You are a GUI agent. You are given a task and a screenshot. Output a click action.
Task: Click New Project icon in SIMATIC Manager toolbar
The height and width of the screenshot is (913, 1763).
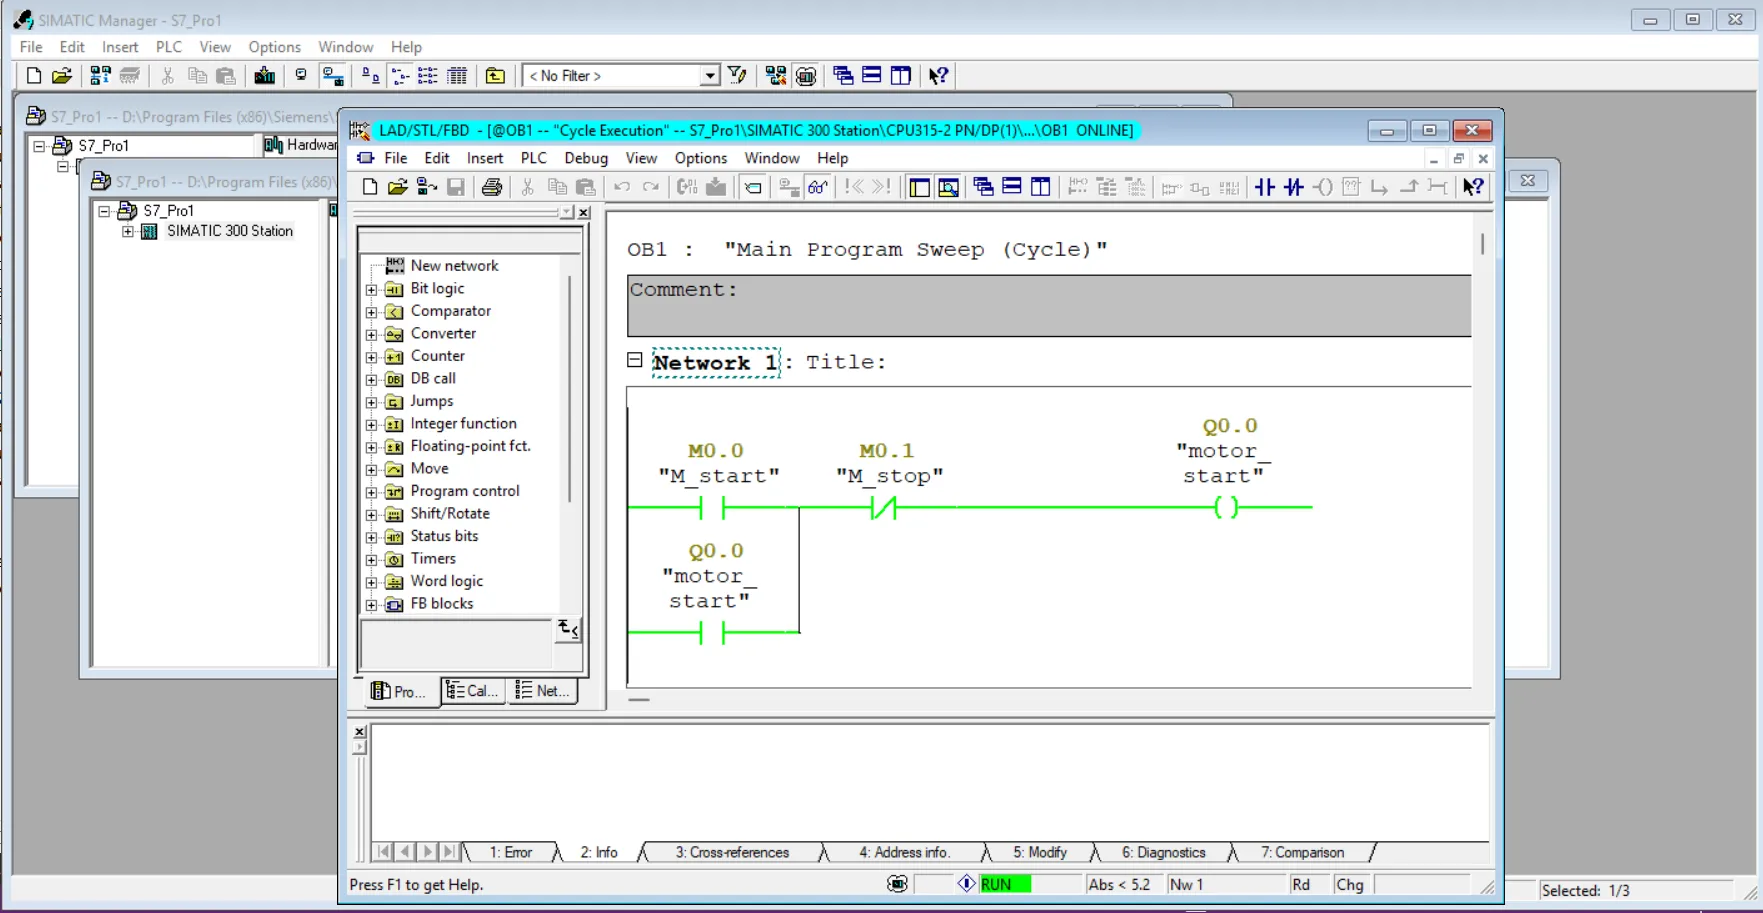(x=33, y=76)
